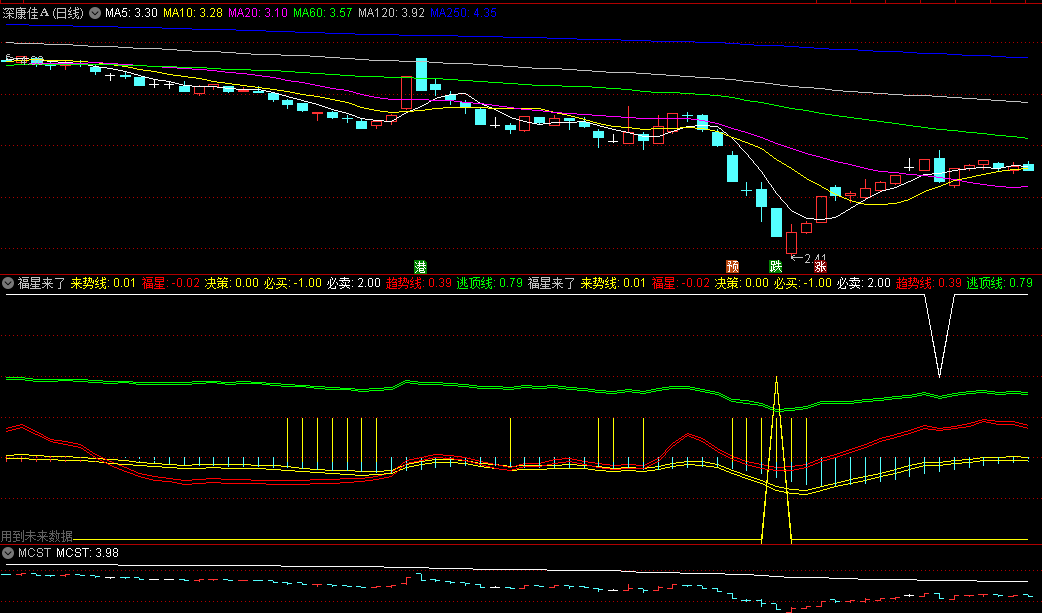Click the 用到未来数据 warning text
The height and width of the screenshot is (613, 1042).
pyautogui.click(x=37, y=536)
